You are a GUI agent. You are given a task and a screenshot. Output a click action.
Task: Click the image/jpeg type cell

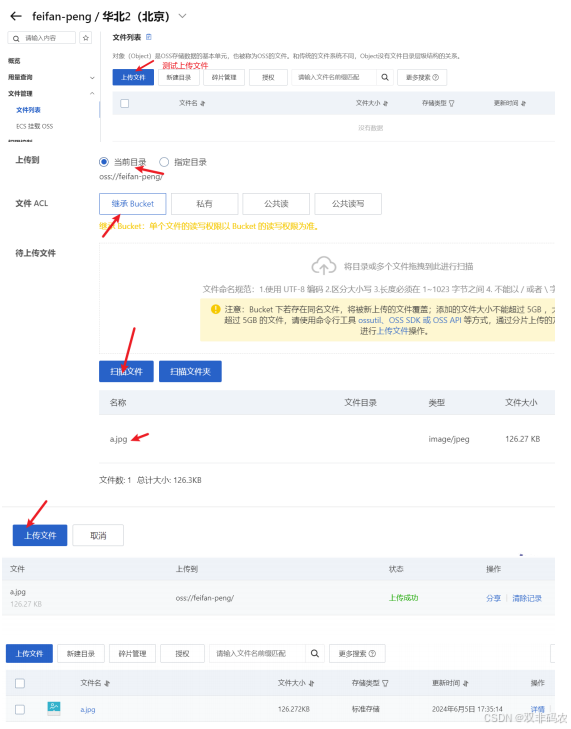click(x=449, y=439)
